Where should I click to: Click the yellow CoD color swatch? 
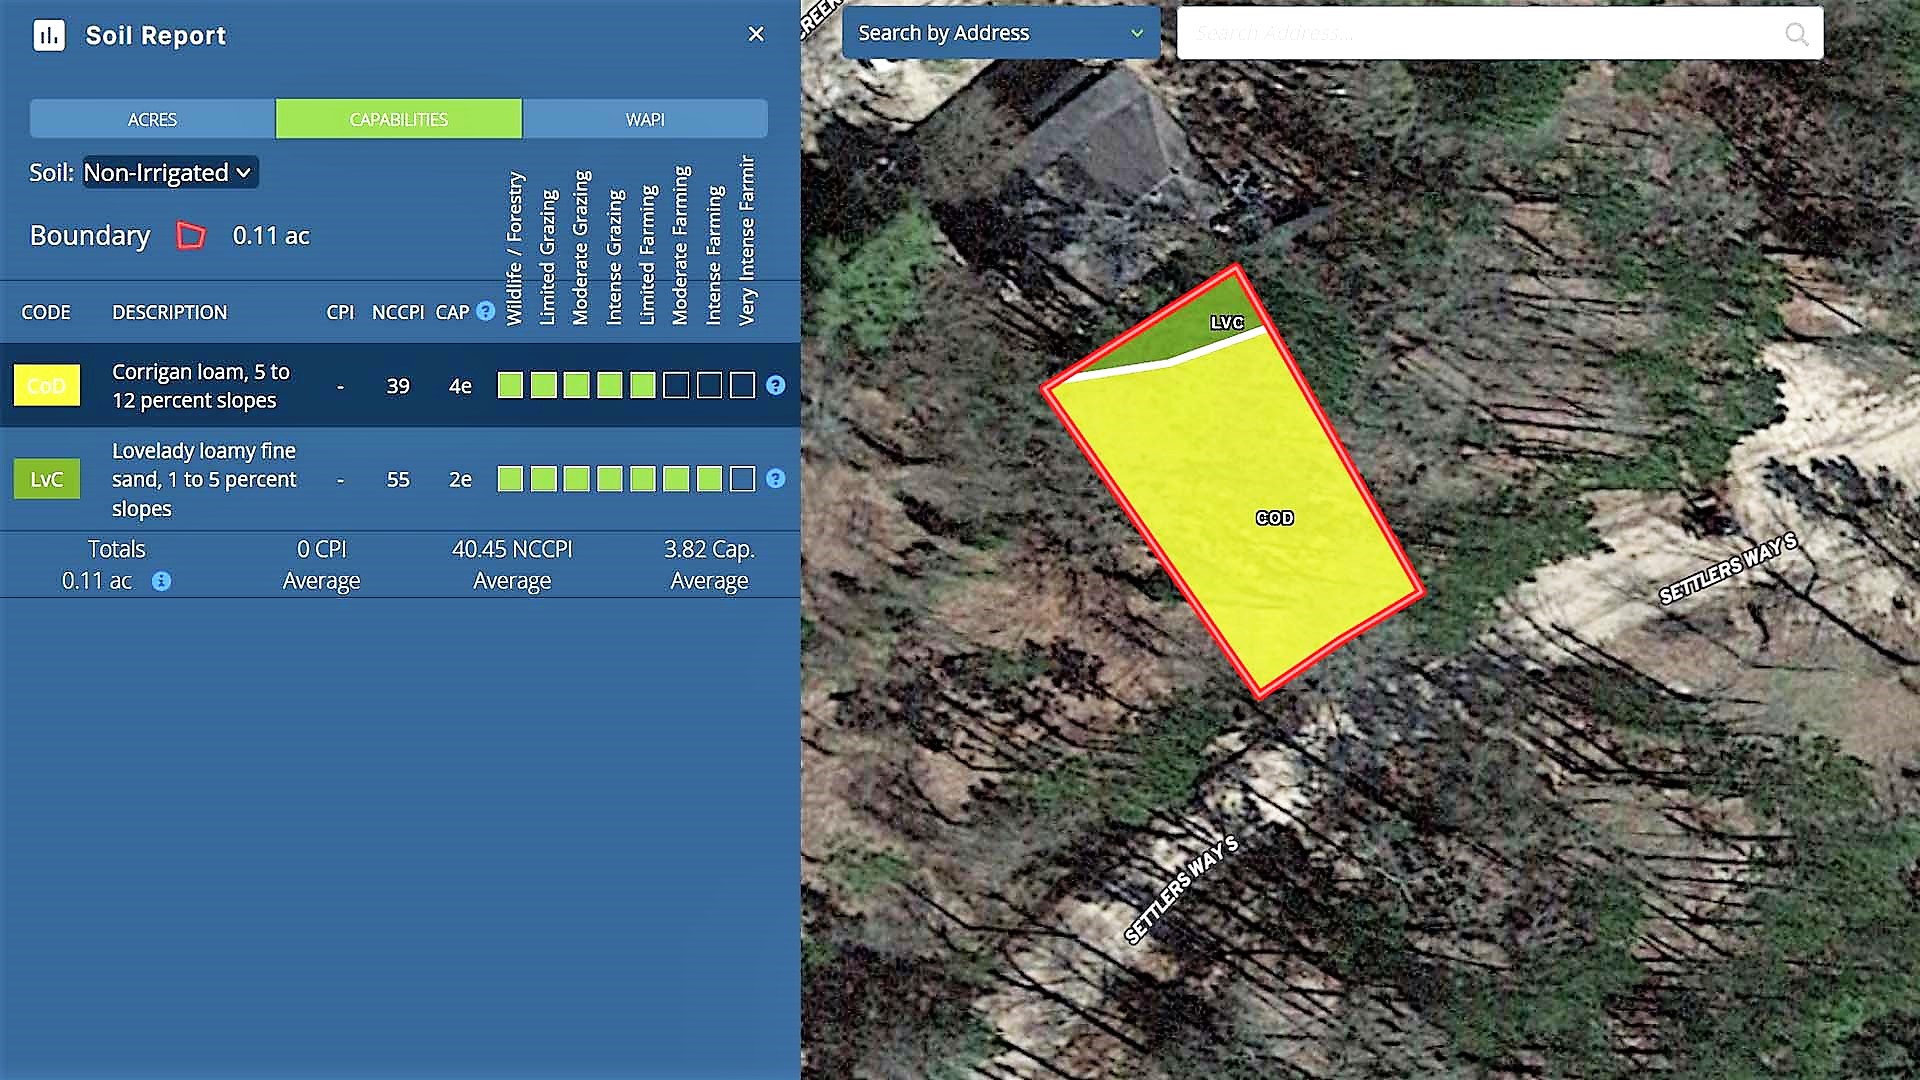click(46, 385)
